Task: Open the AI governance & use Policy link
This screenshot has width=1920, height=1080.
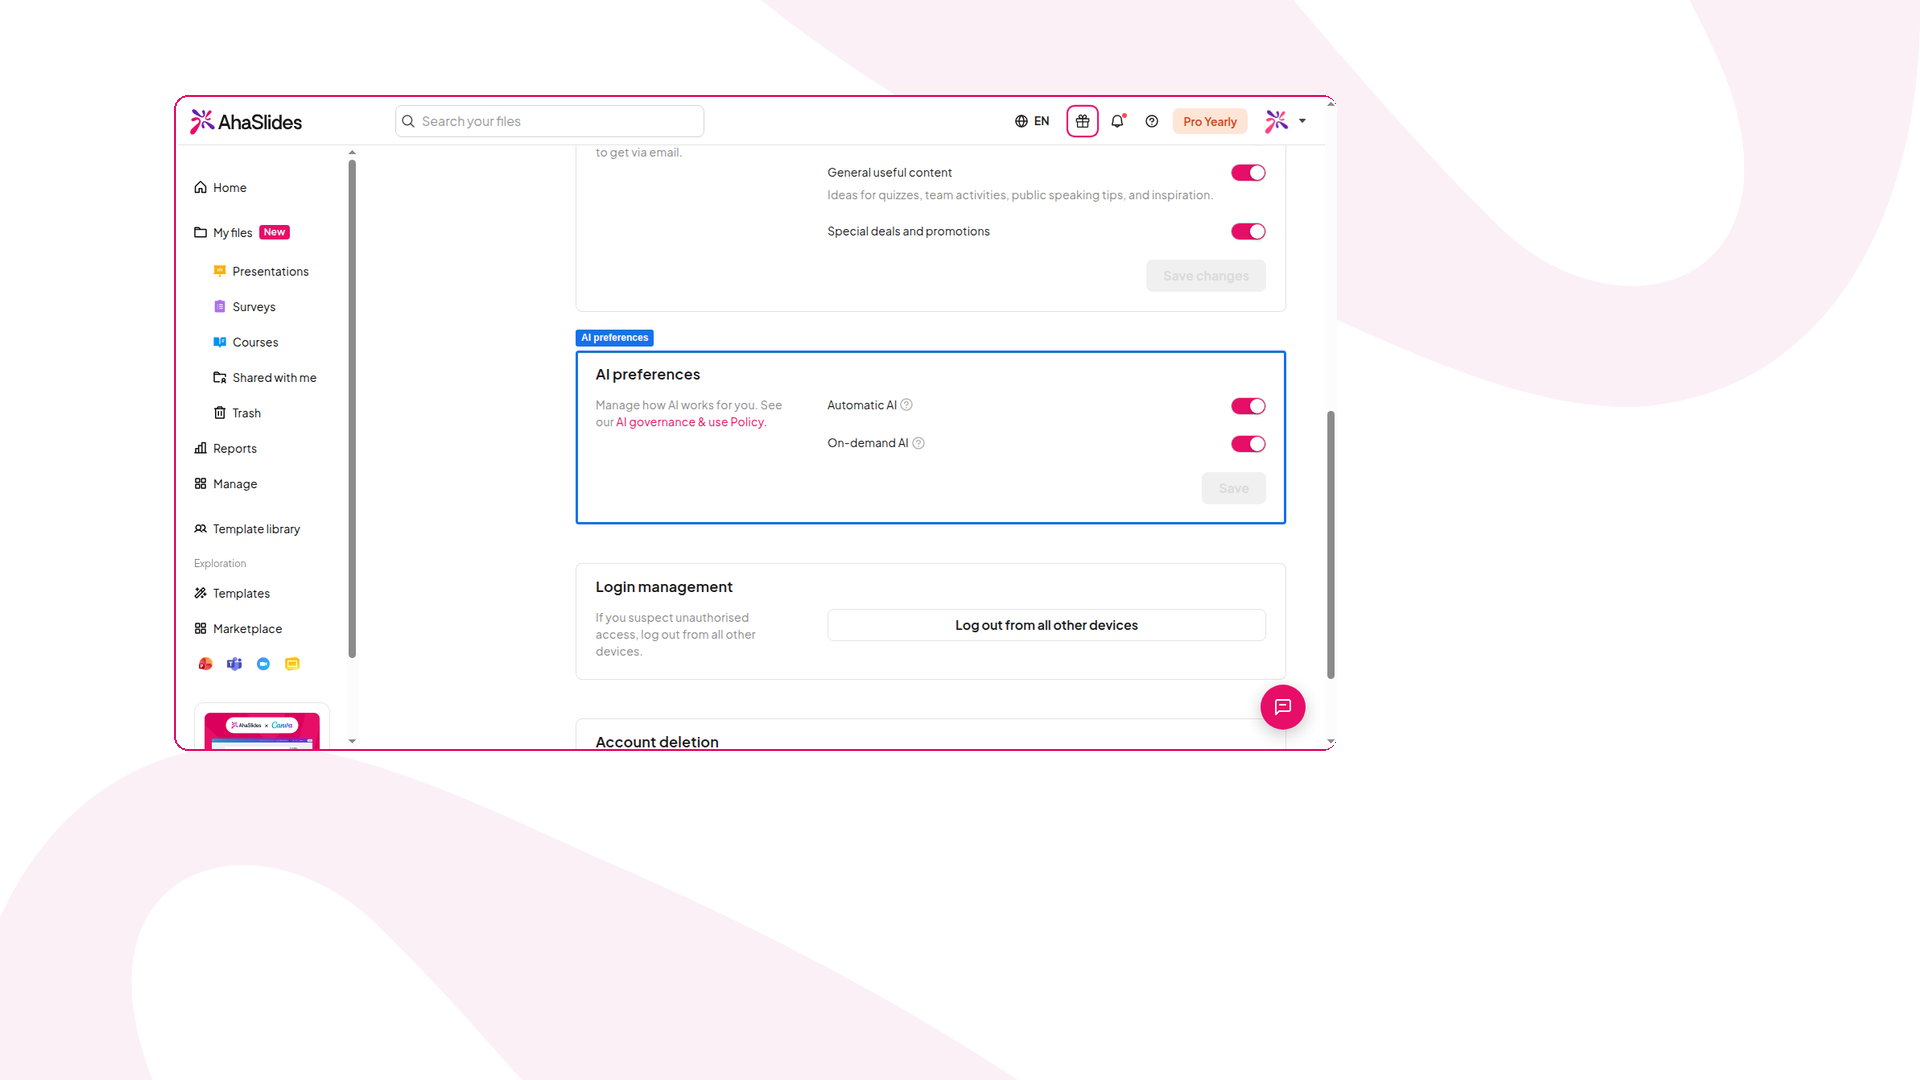Action: click(x=690, y=422)
